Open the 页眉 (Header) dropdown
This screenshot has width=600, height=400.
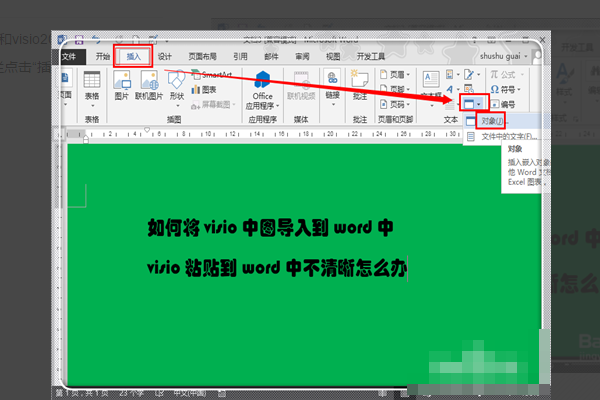tap(395, 74)
